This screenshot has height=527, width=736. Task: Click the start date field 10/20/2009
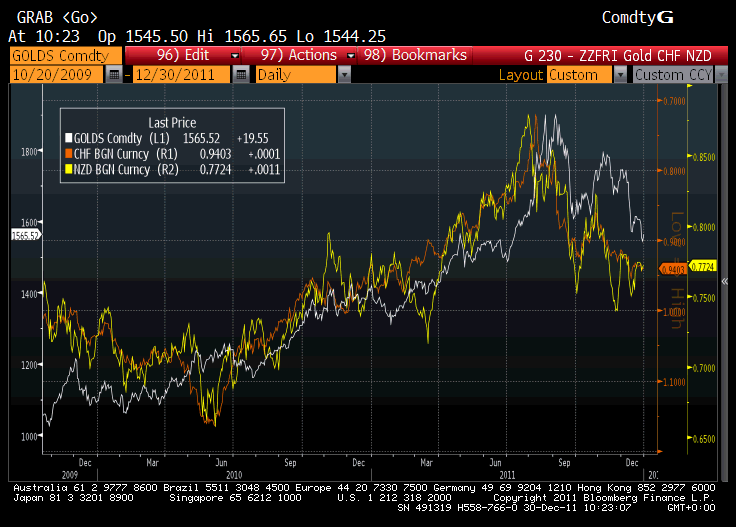pos(56,75)
